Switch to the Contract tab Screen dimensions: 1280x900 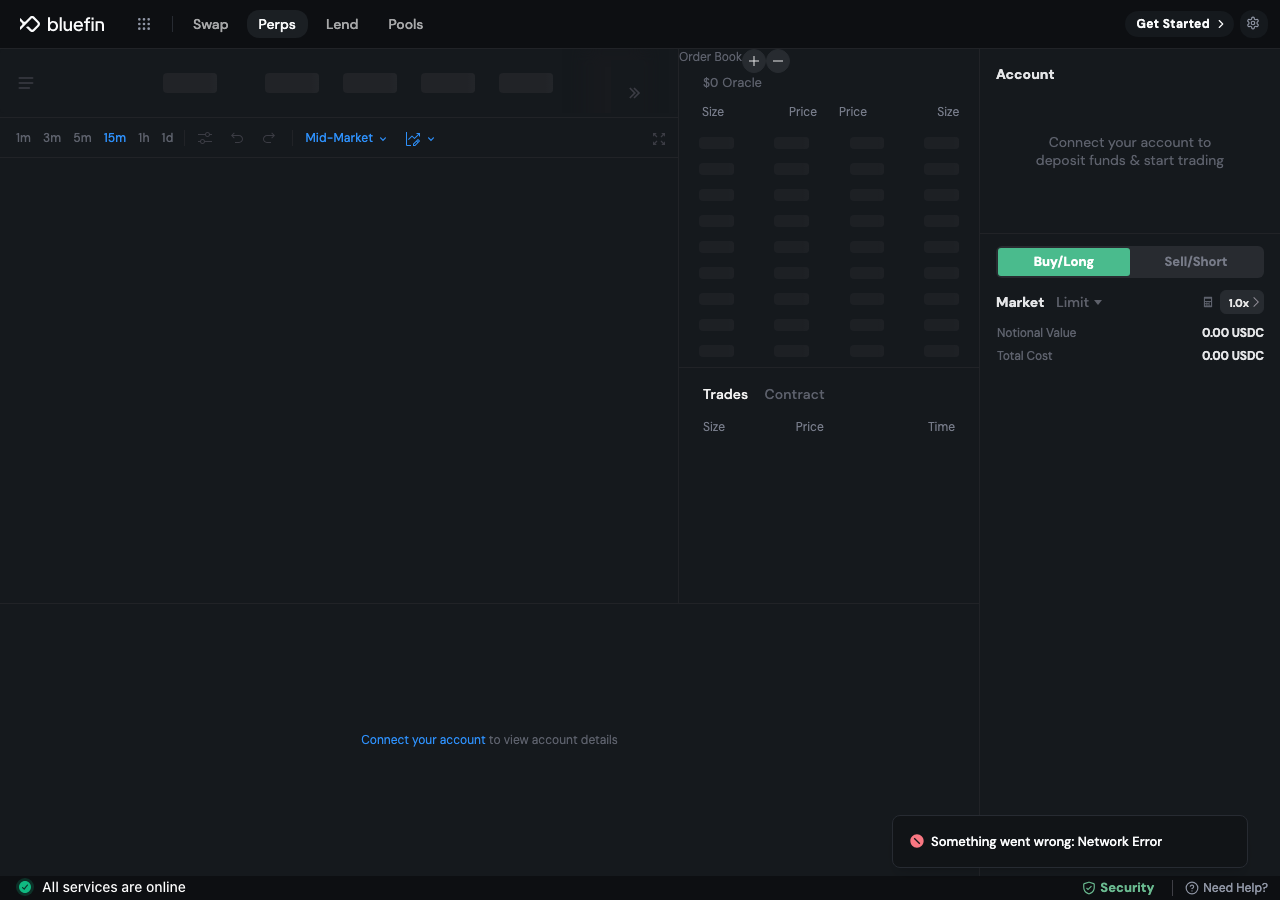[x=794, y=394]
